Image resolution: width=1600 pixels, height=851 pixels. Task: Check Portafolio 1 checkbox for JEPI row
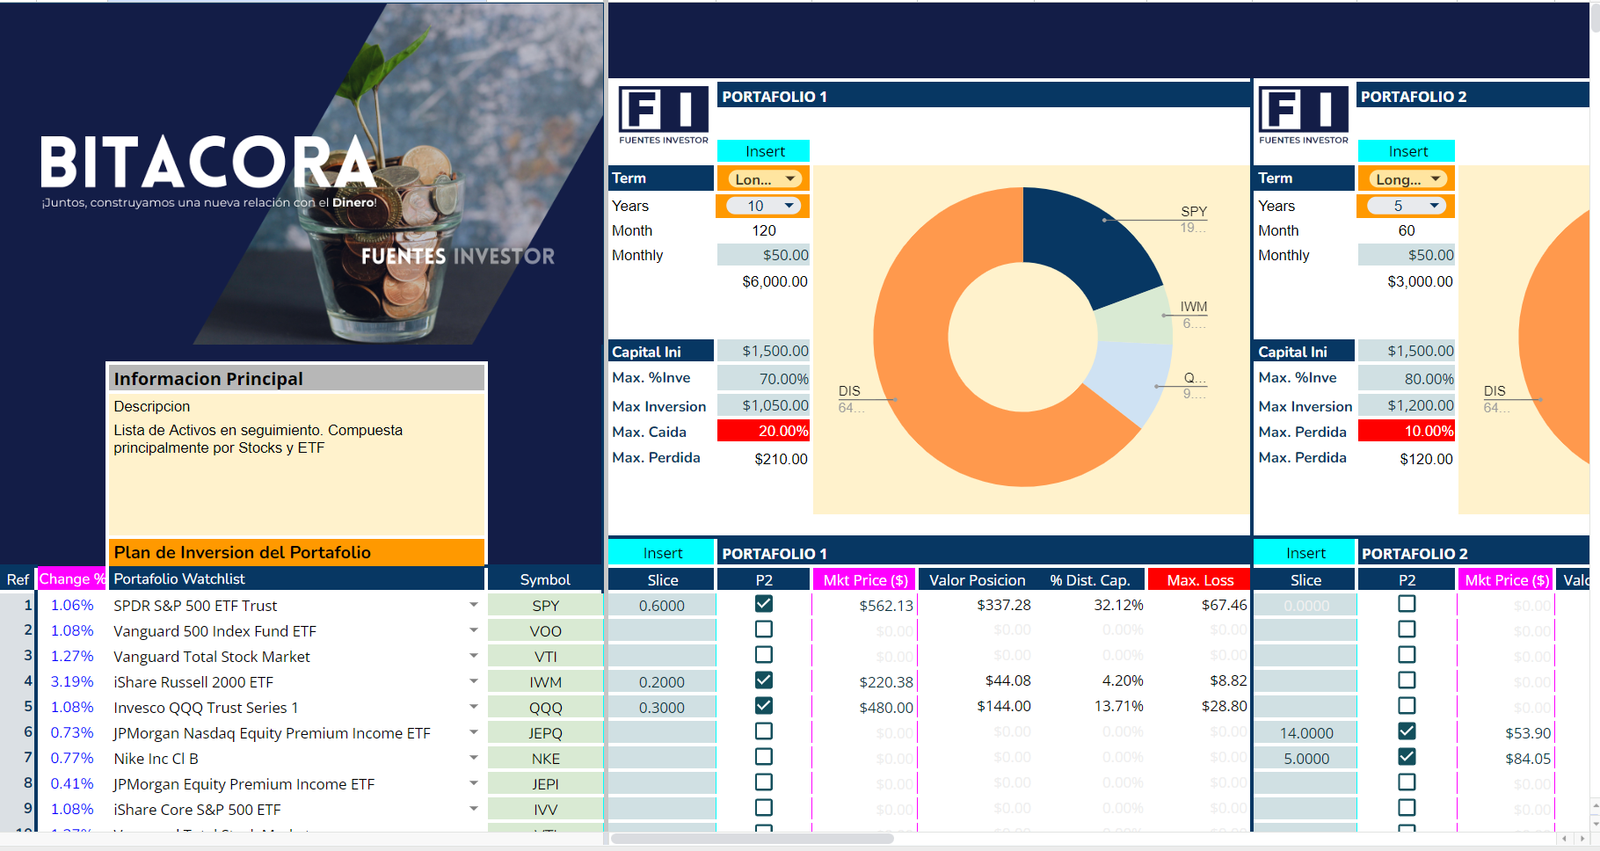pyautogui.click(x=764, y=782)
